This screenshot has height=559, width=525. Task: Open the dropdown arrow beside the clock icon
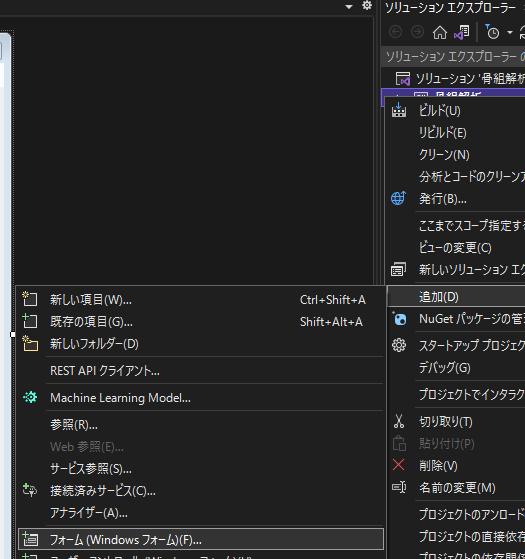(x=510, y=33)
